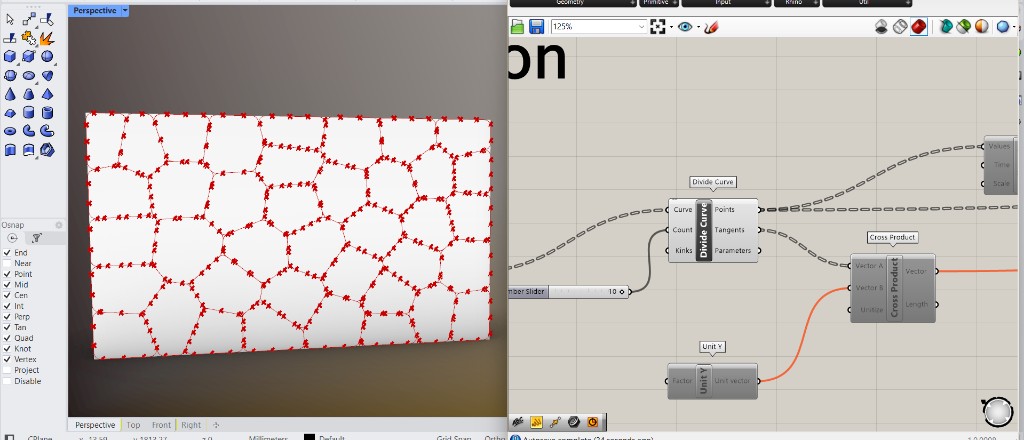
Task: Click the Explode (orange burst) tool
Action: (x=46, y=39)
